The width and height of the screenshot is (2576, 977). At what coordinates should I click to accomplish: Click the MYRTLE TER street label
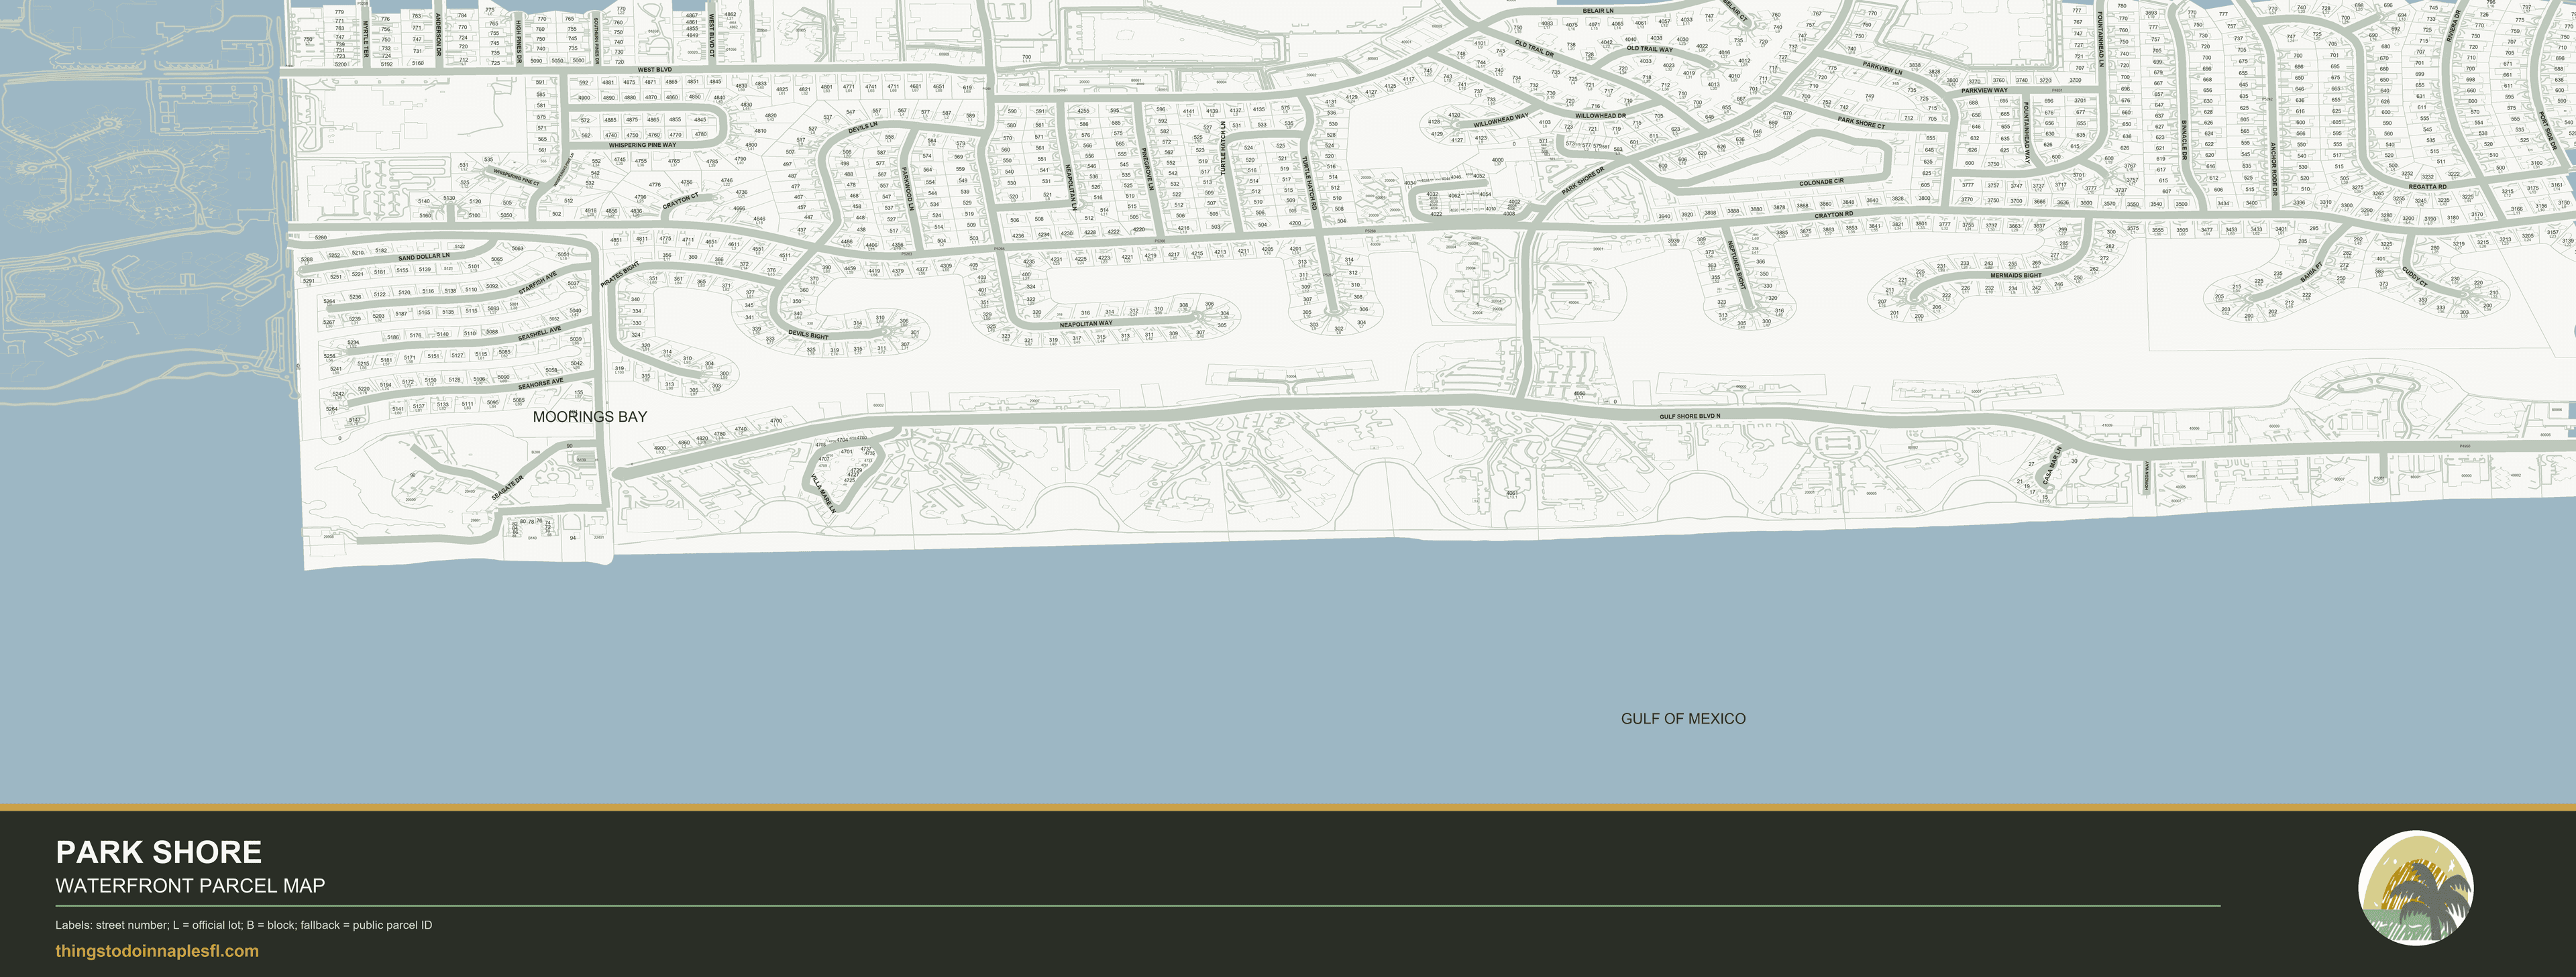pos(366,40)
